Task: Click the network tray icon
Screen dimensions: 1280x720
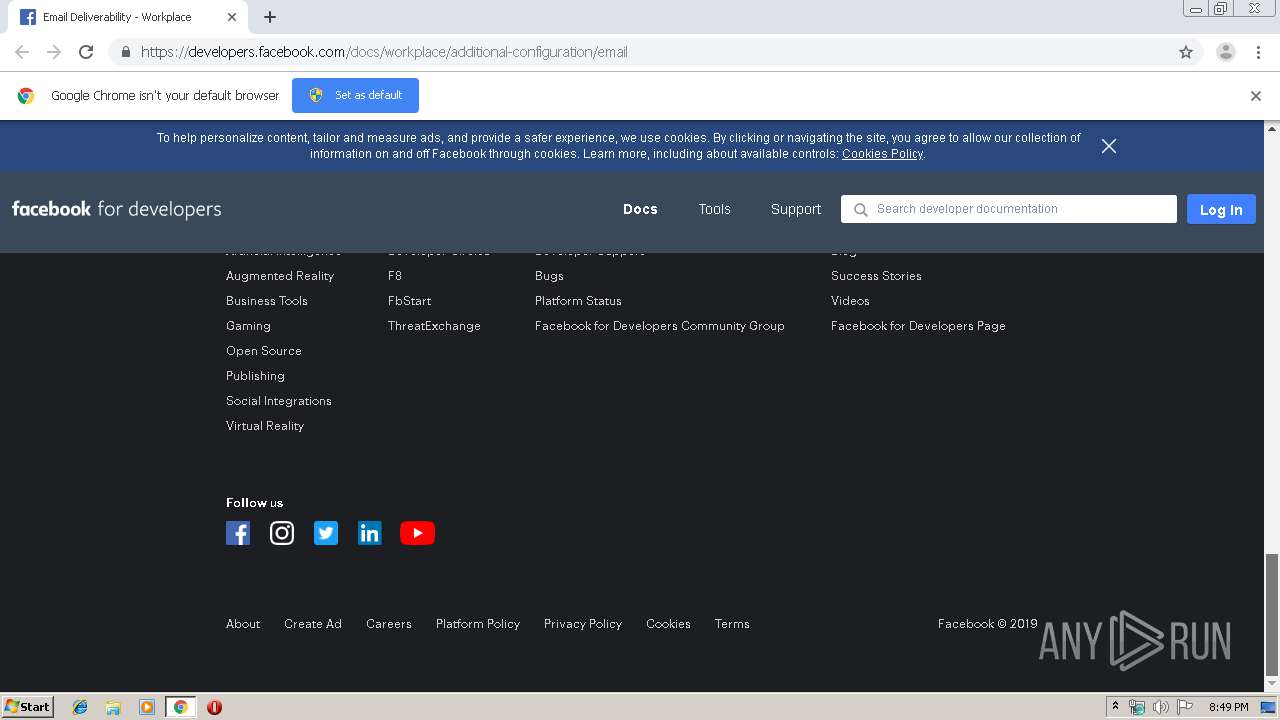Action: [x=1137, y=707]
